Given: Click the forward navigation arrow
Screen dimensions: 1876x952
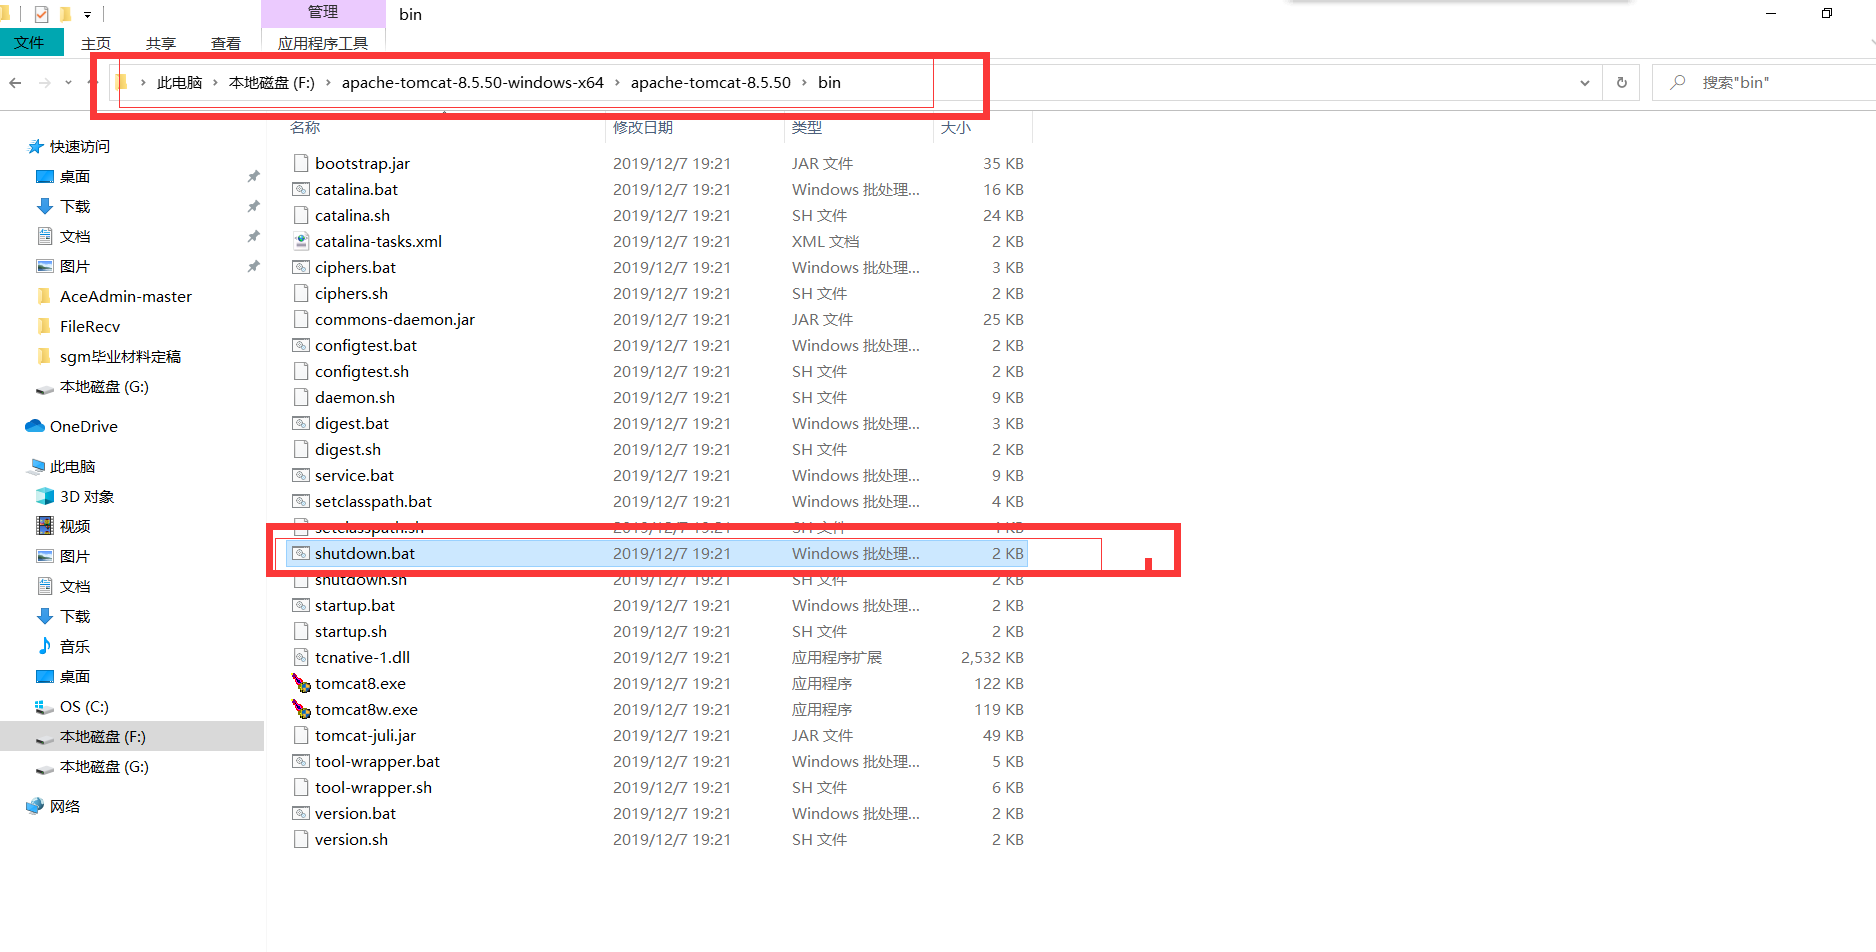Looking at the screenshot, I should pyautogui.click(x=44, y=82).
